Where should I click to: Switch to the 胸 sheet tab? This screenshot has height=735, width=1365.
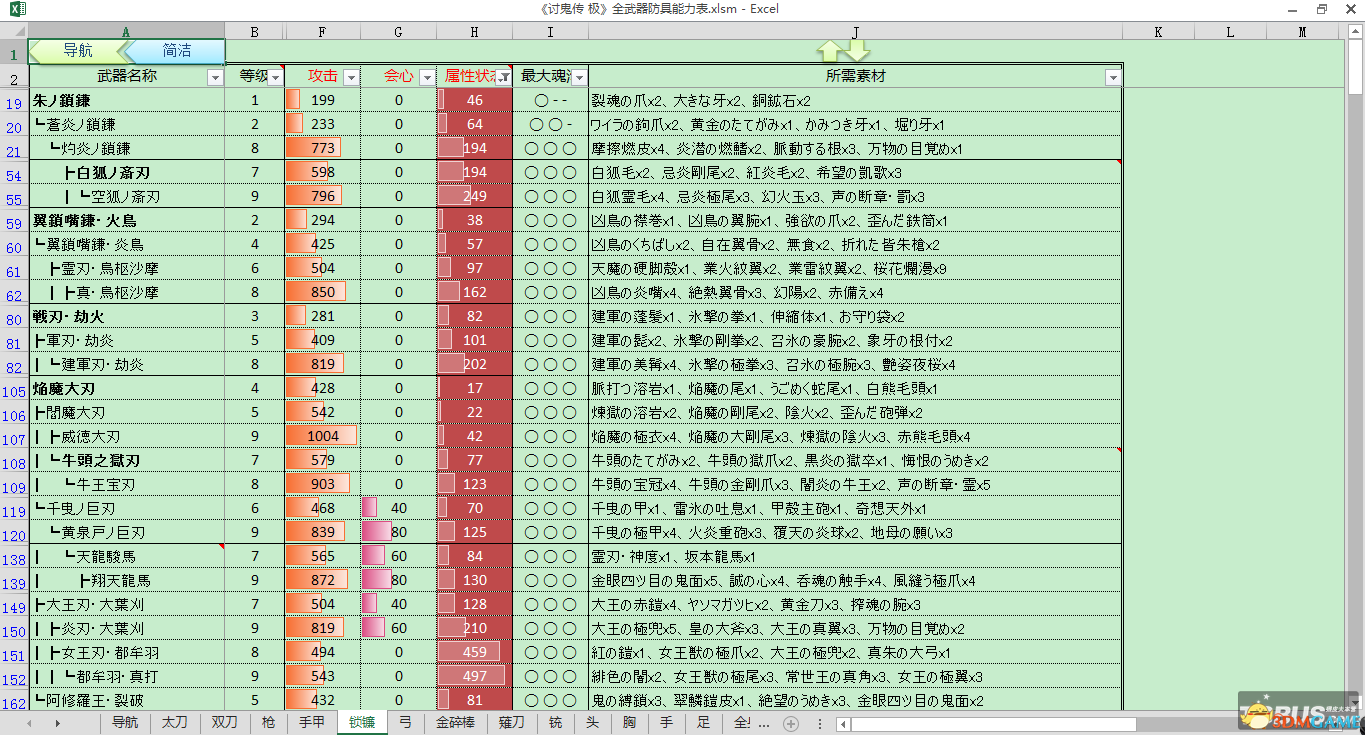(x=629, y=723)
